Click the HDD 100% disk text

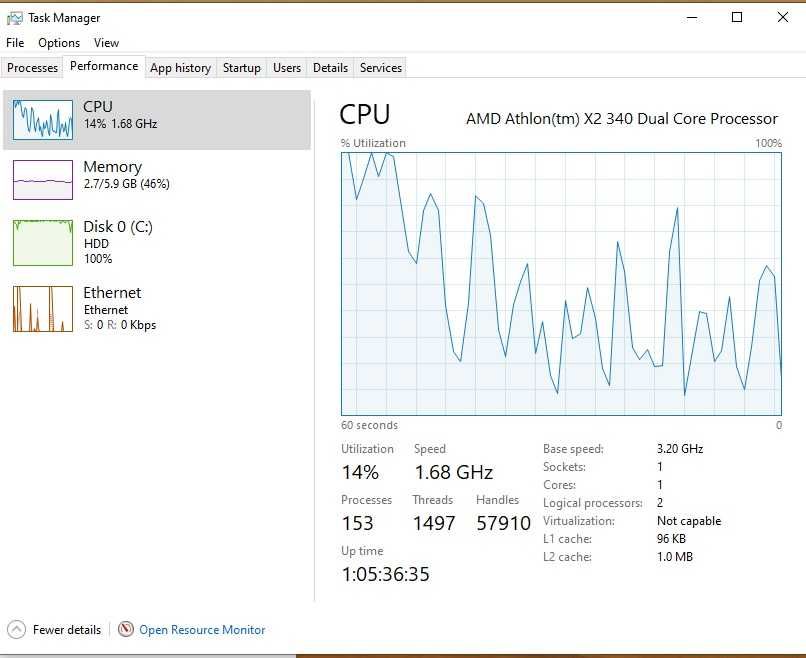pos(98,251)
